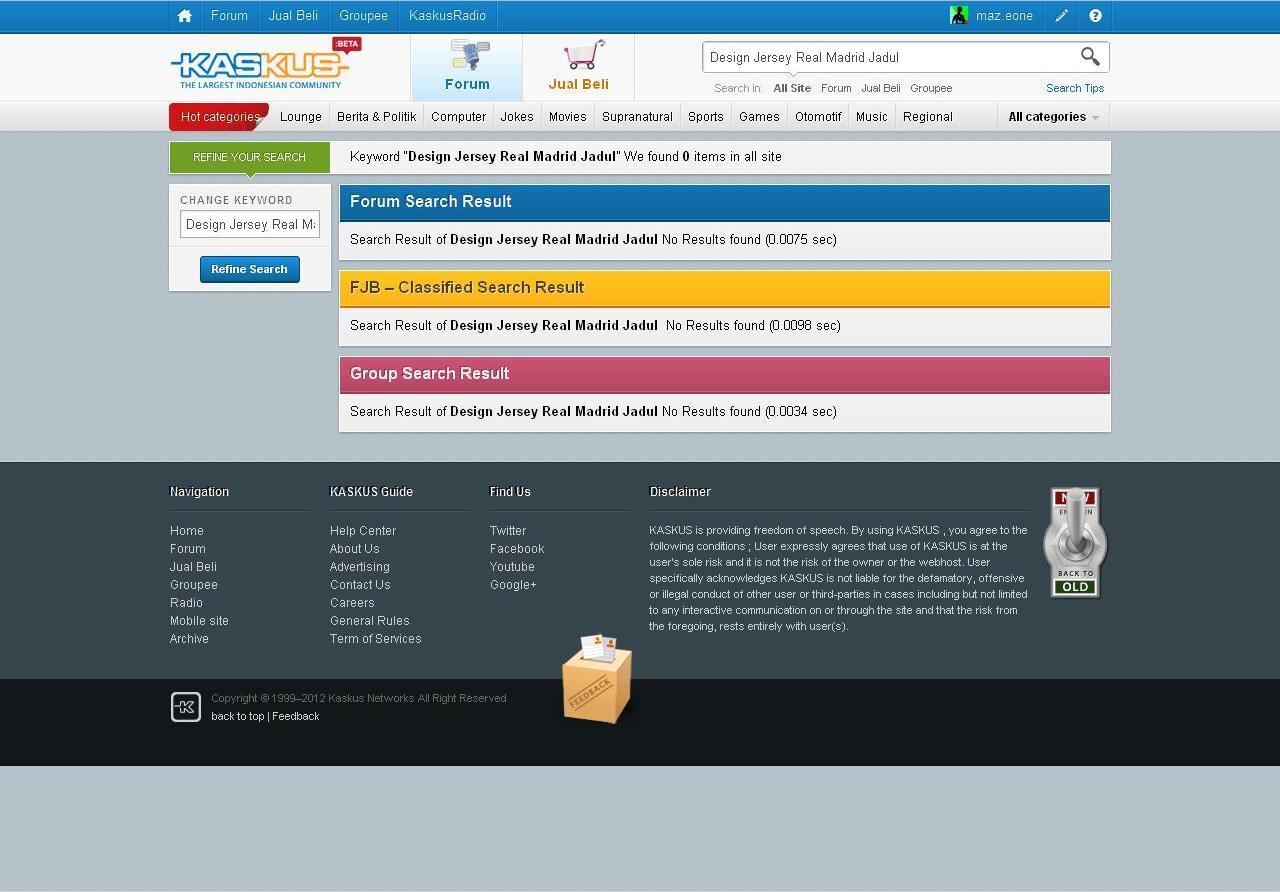Open the Supranatural category
Screen dimensions: 1280x892
pos(637,117)
